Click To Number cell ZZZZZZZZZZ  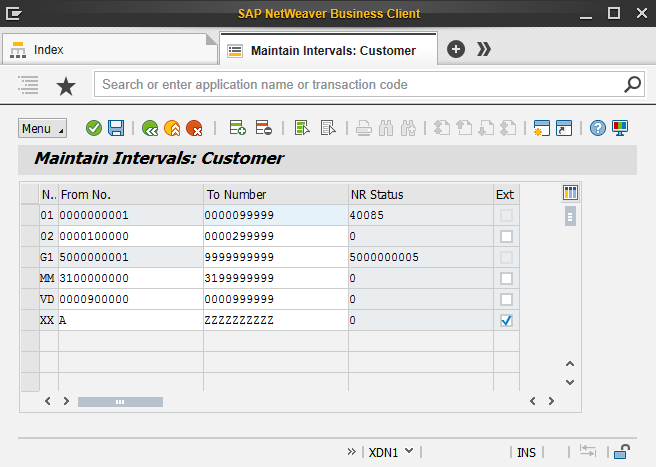click(276, 320)
